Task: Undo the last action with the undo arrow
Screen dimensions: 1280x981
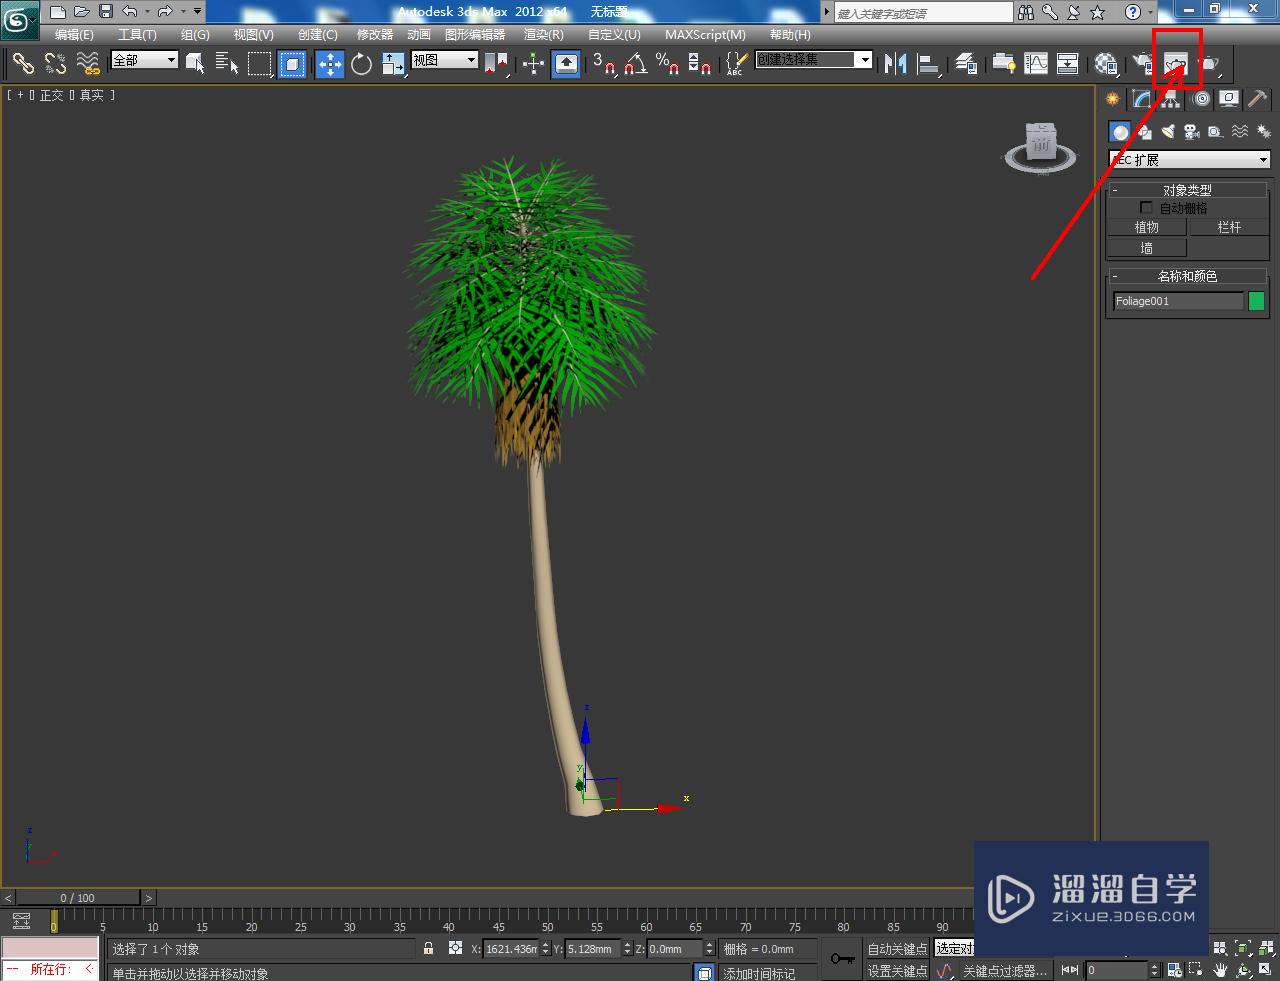Action: [x=129, y=12]
